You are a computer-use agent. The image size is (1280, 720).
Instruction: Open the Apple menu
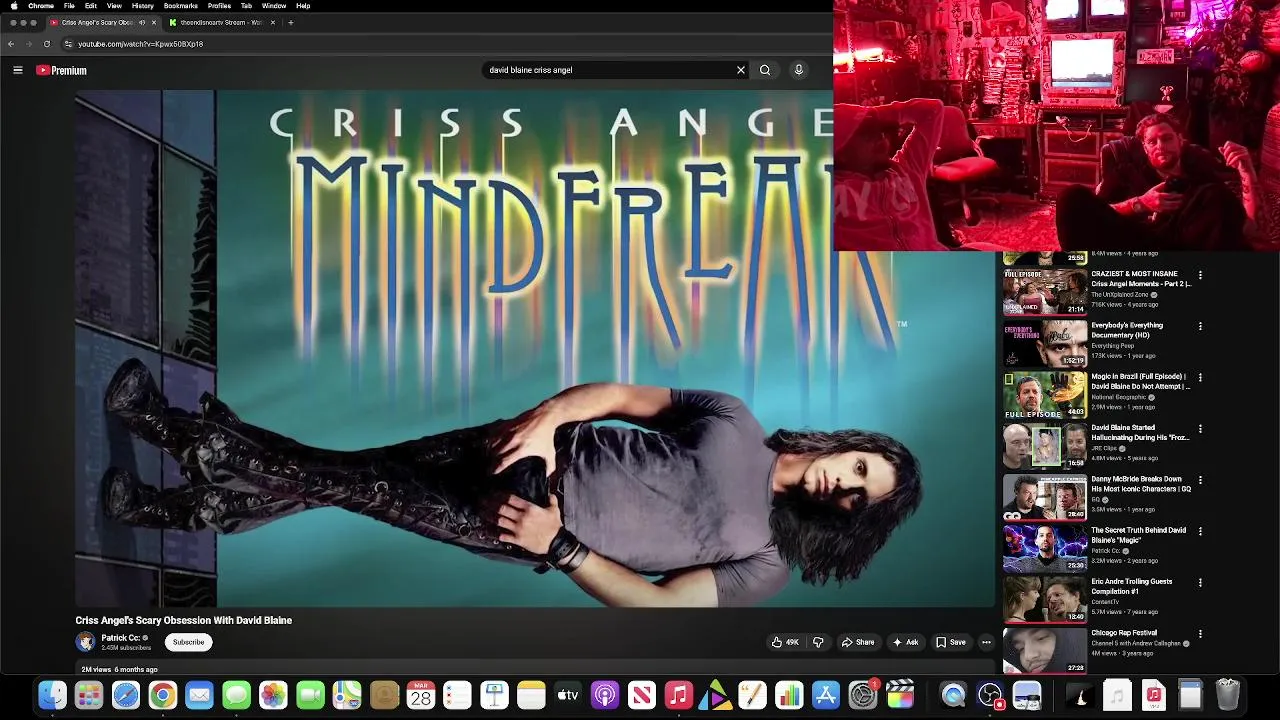[x=13, y=6]
